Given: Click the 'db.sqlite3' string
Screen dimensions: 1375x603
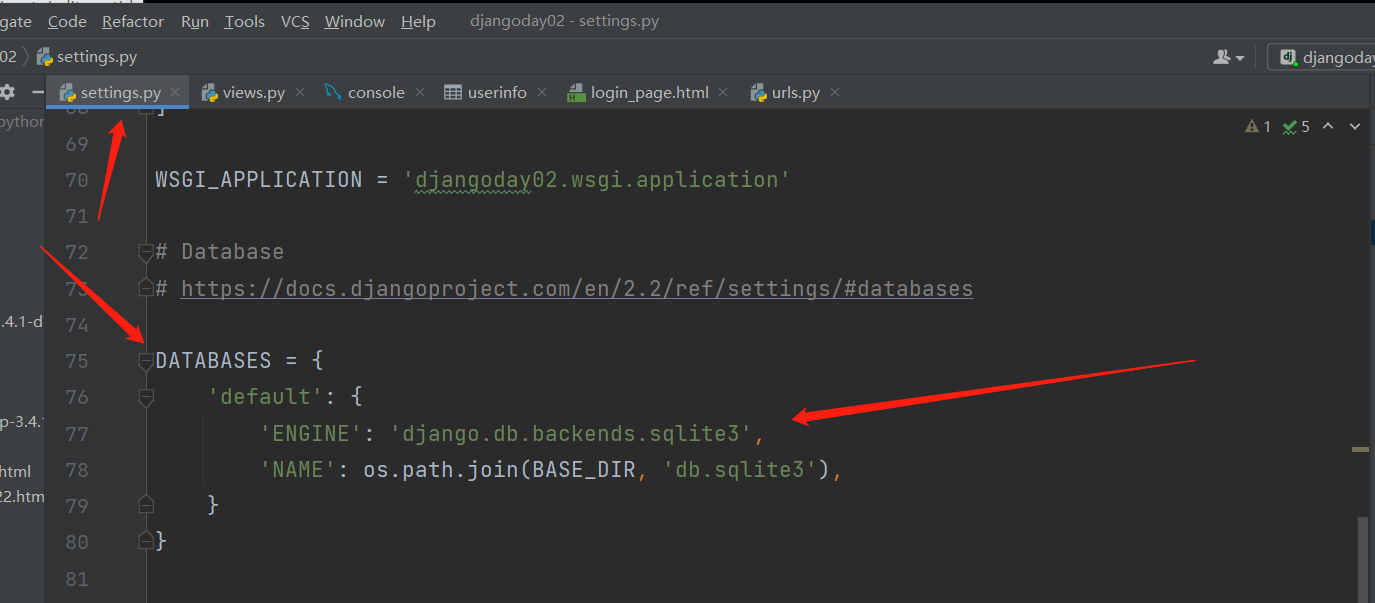Looking at the screenshot, I should coord(741,469).
